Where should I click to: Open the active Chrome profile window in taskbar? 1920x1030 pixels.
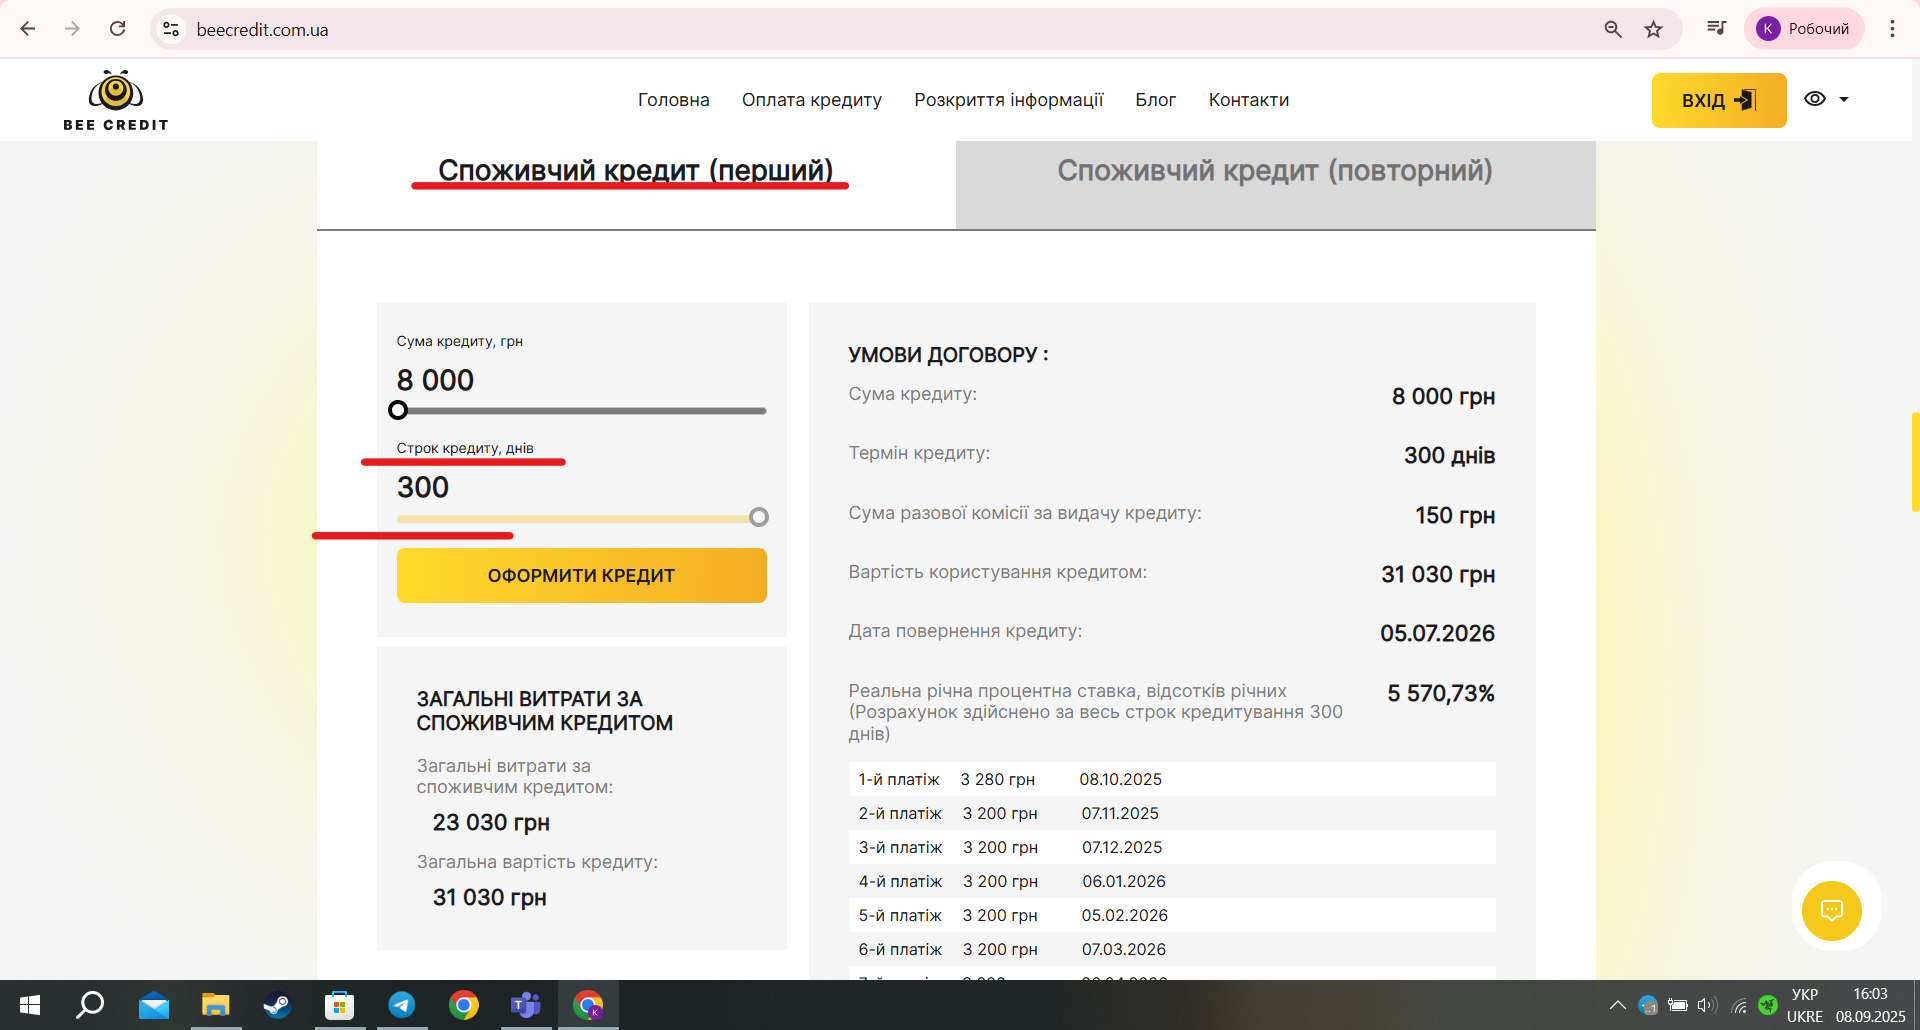coord(588,1005)
